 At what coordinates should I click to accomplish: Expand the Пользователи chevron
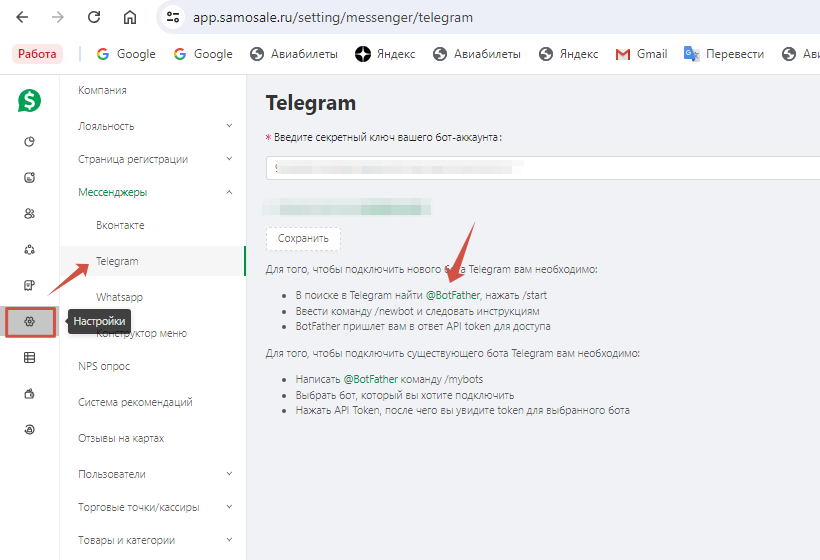pos(229,474)
